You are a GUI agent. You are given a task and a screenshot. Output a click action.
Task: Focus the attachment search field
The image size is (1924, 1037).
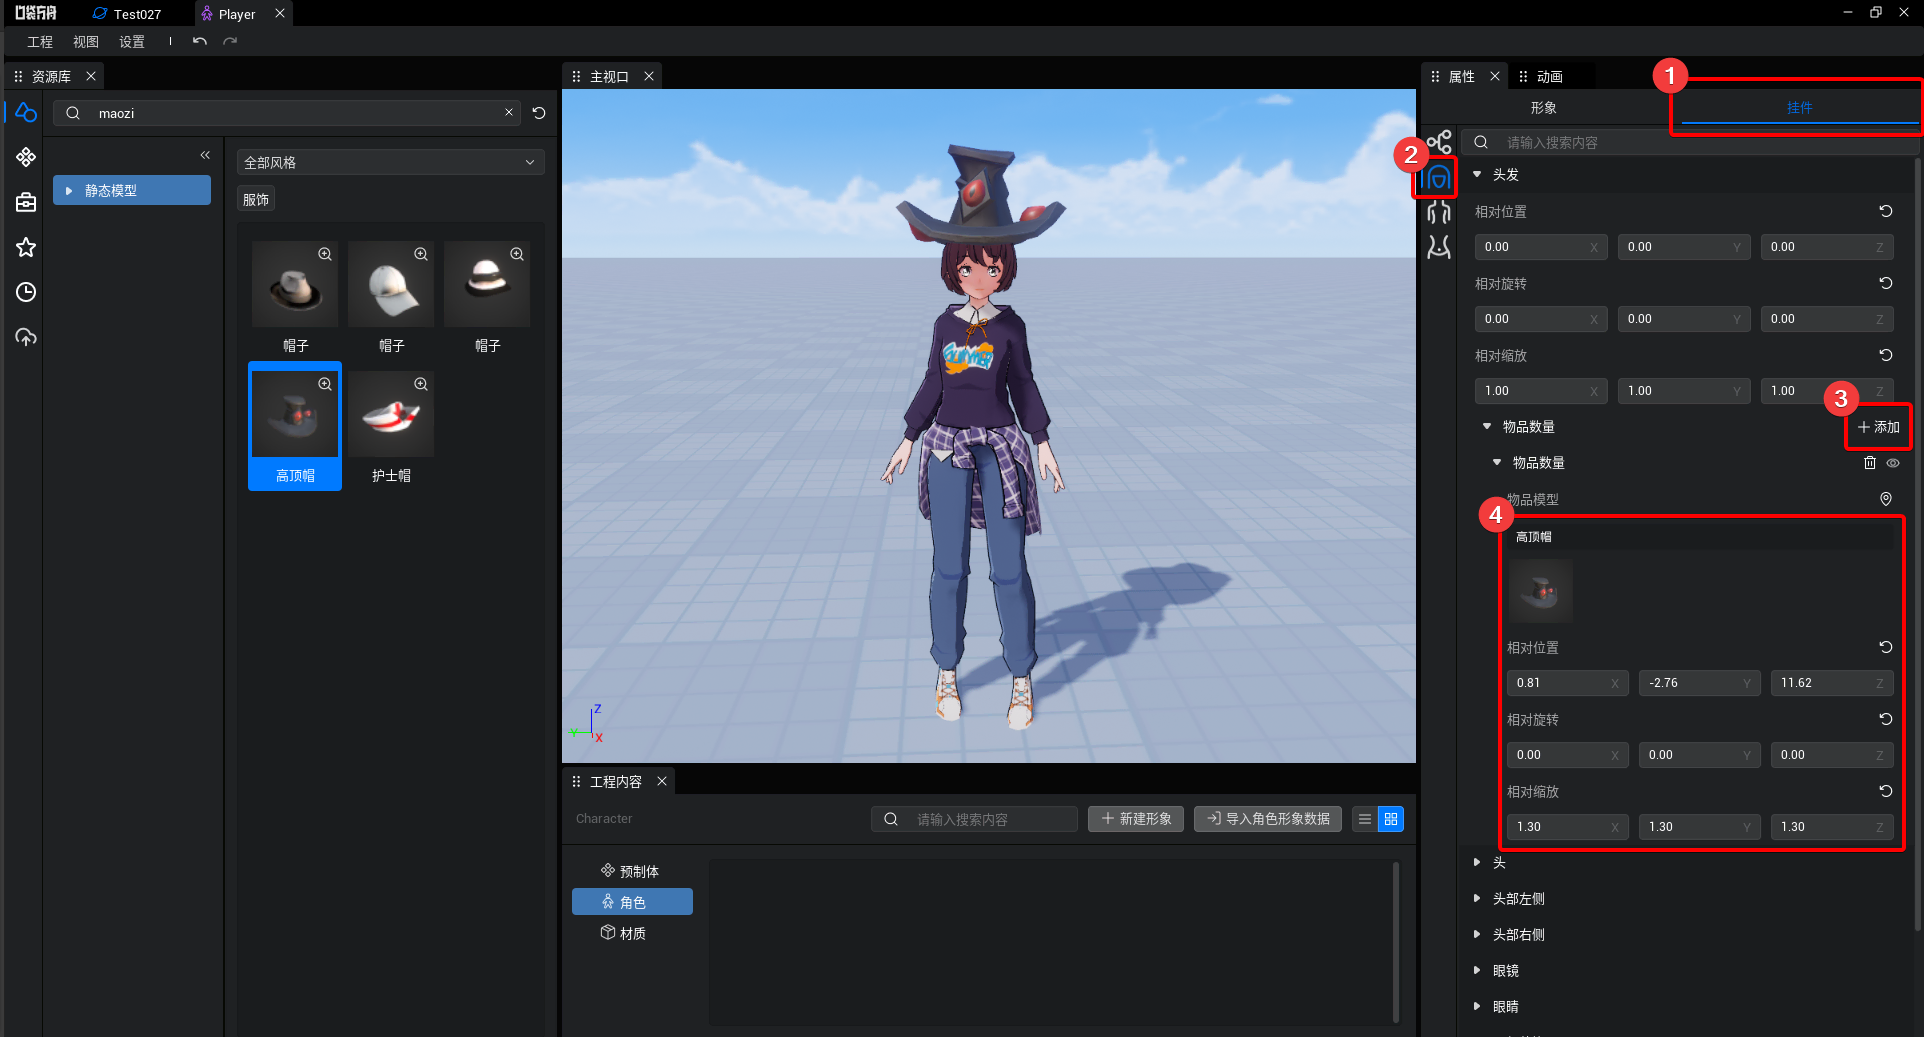pyautogui.click(x=1690, y=142)
